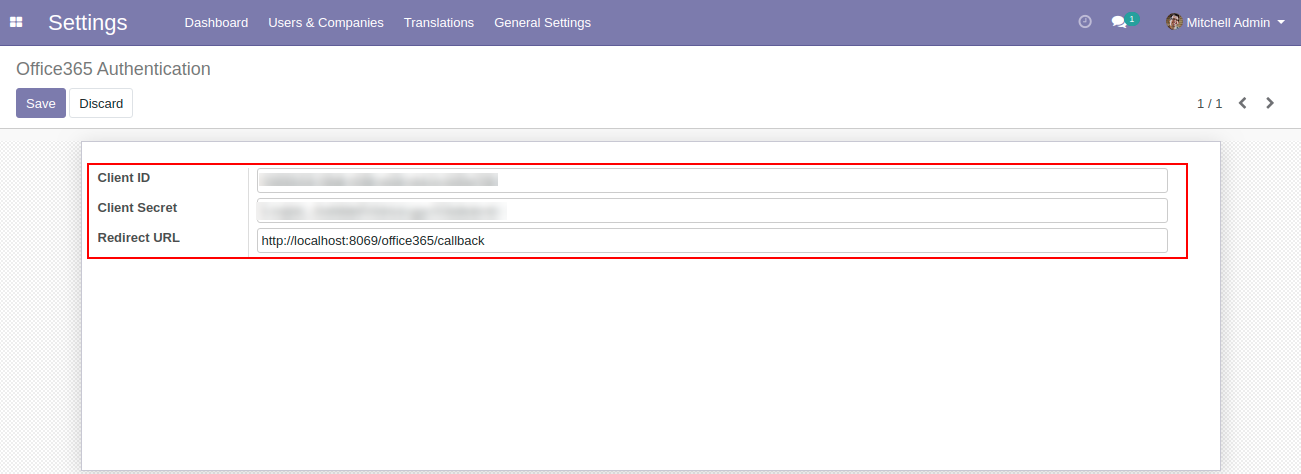
Task: Open the Users & Companies menu
Action: [325, 22]
